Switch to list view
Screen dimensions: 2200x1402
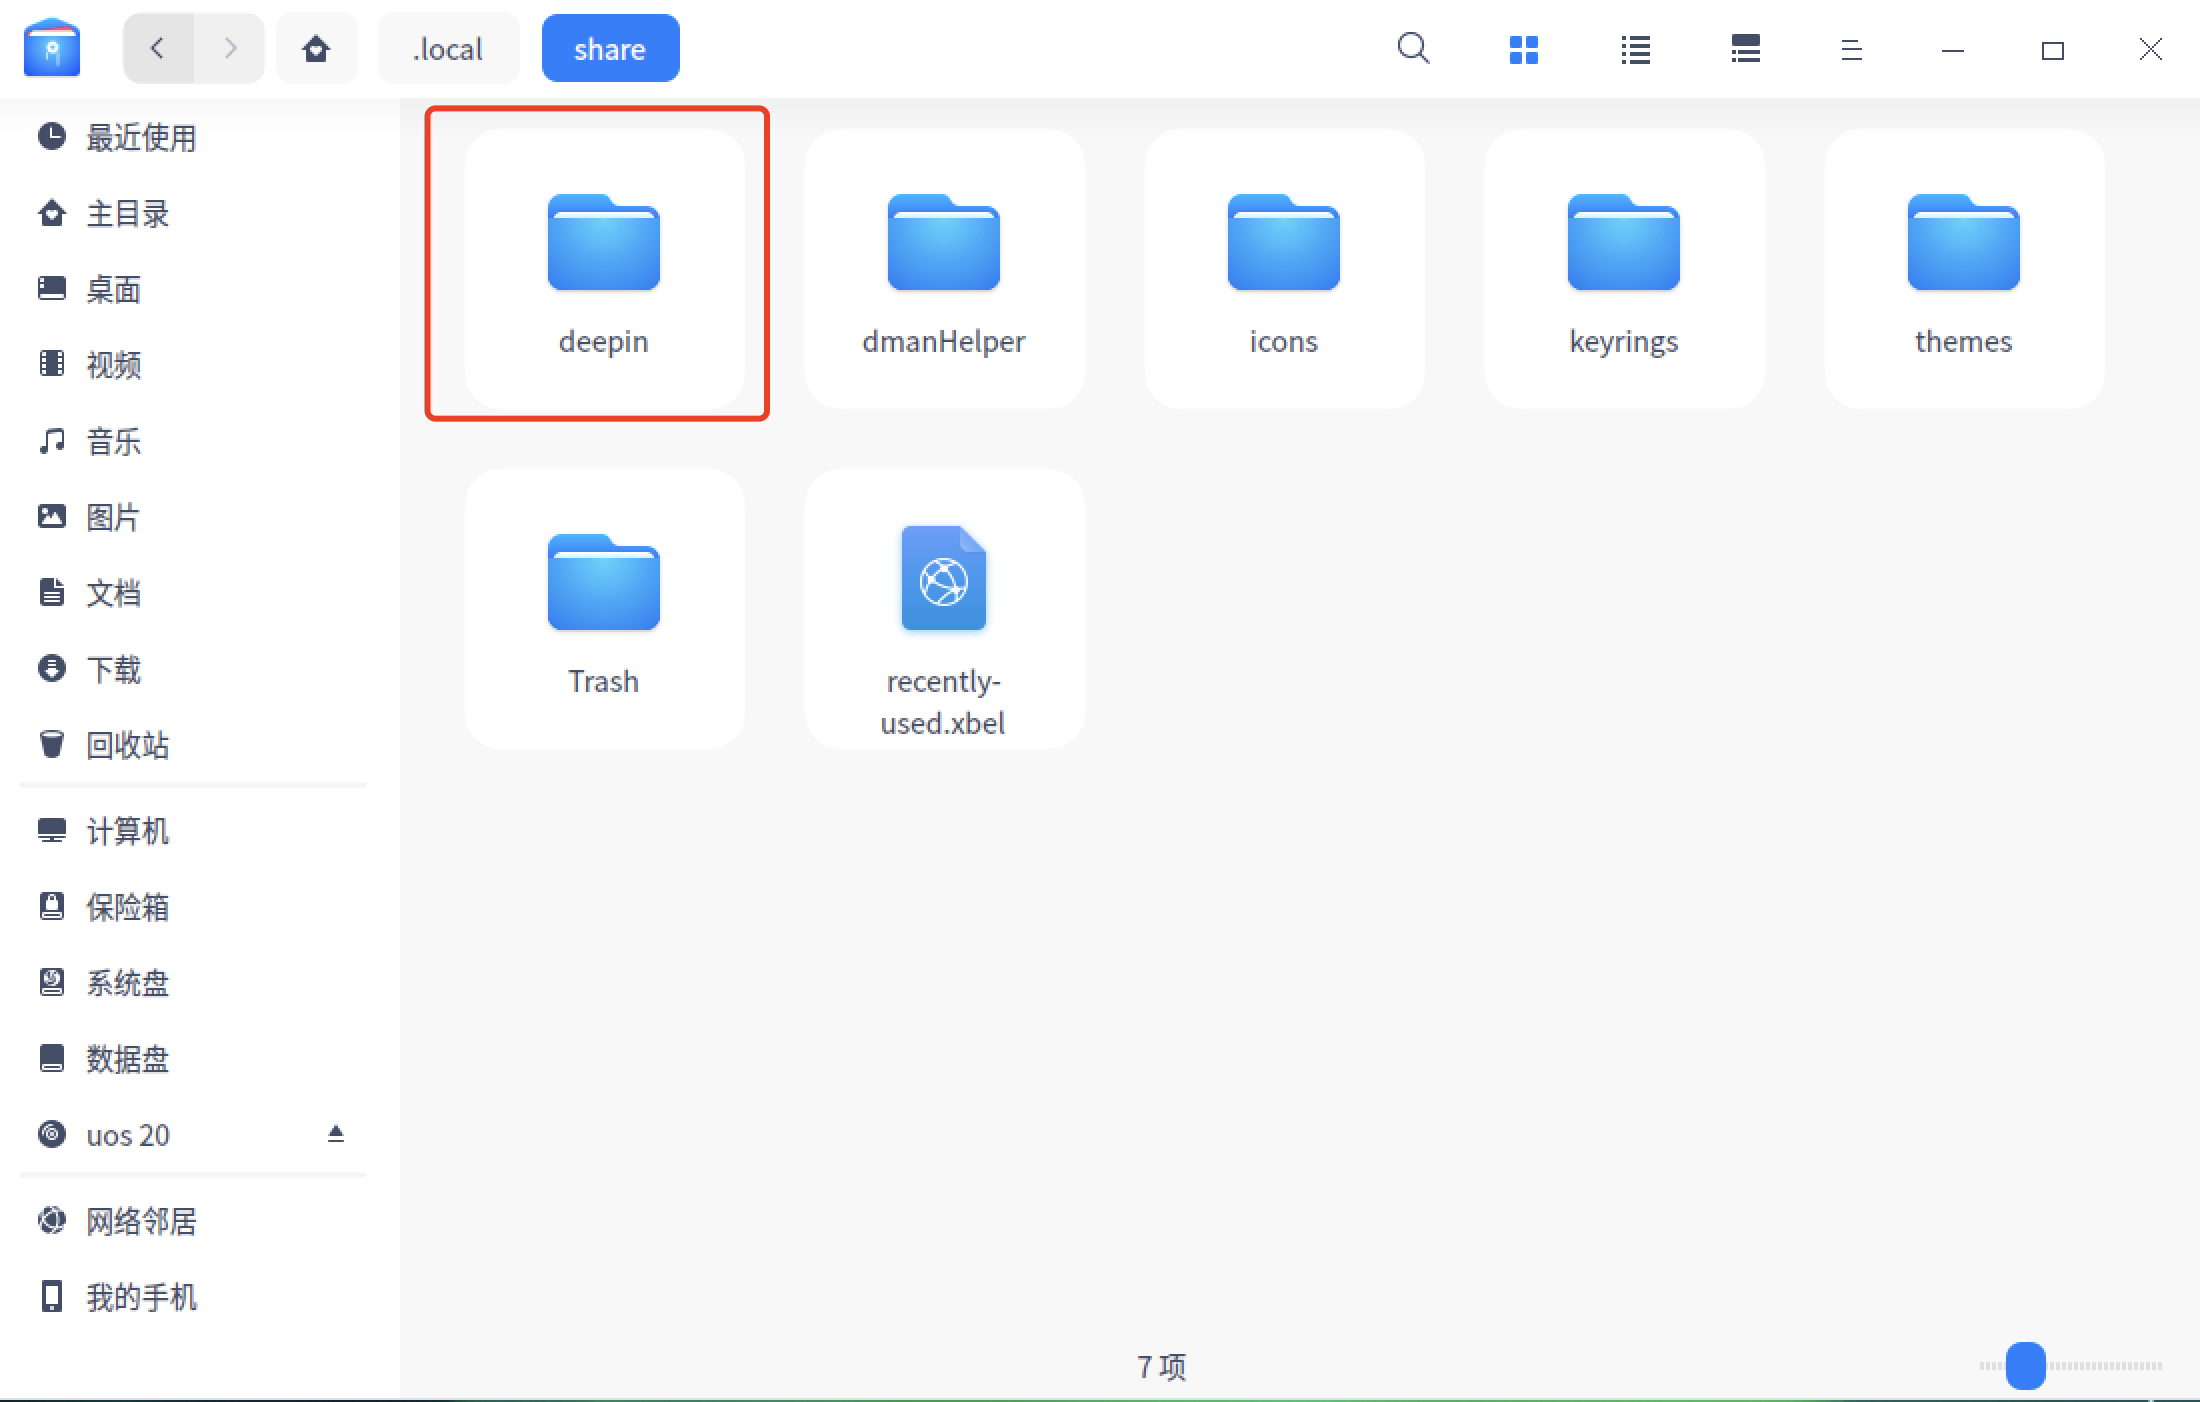pyautogui.click(x=1635, y=49)
